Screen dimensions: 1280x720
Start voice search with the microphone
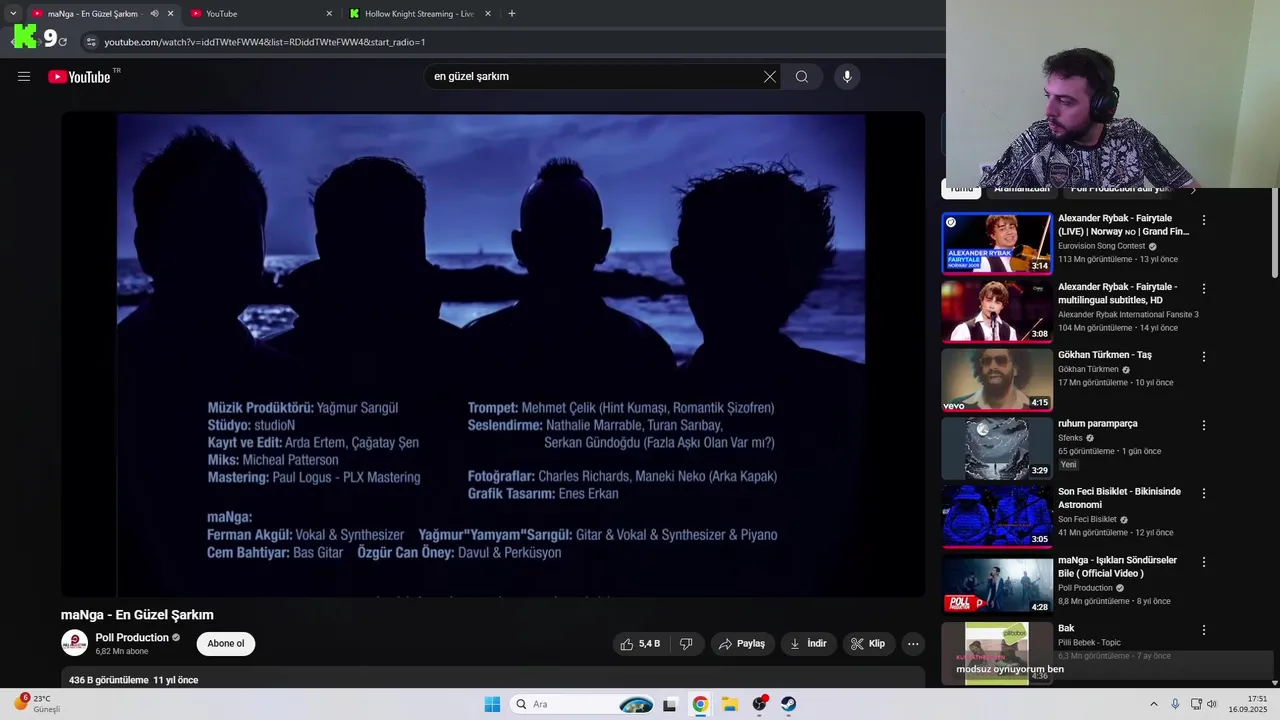[847, 76]
